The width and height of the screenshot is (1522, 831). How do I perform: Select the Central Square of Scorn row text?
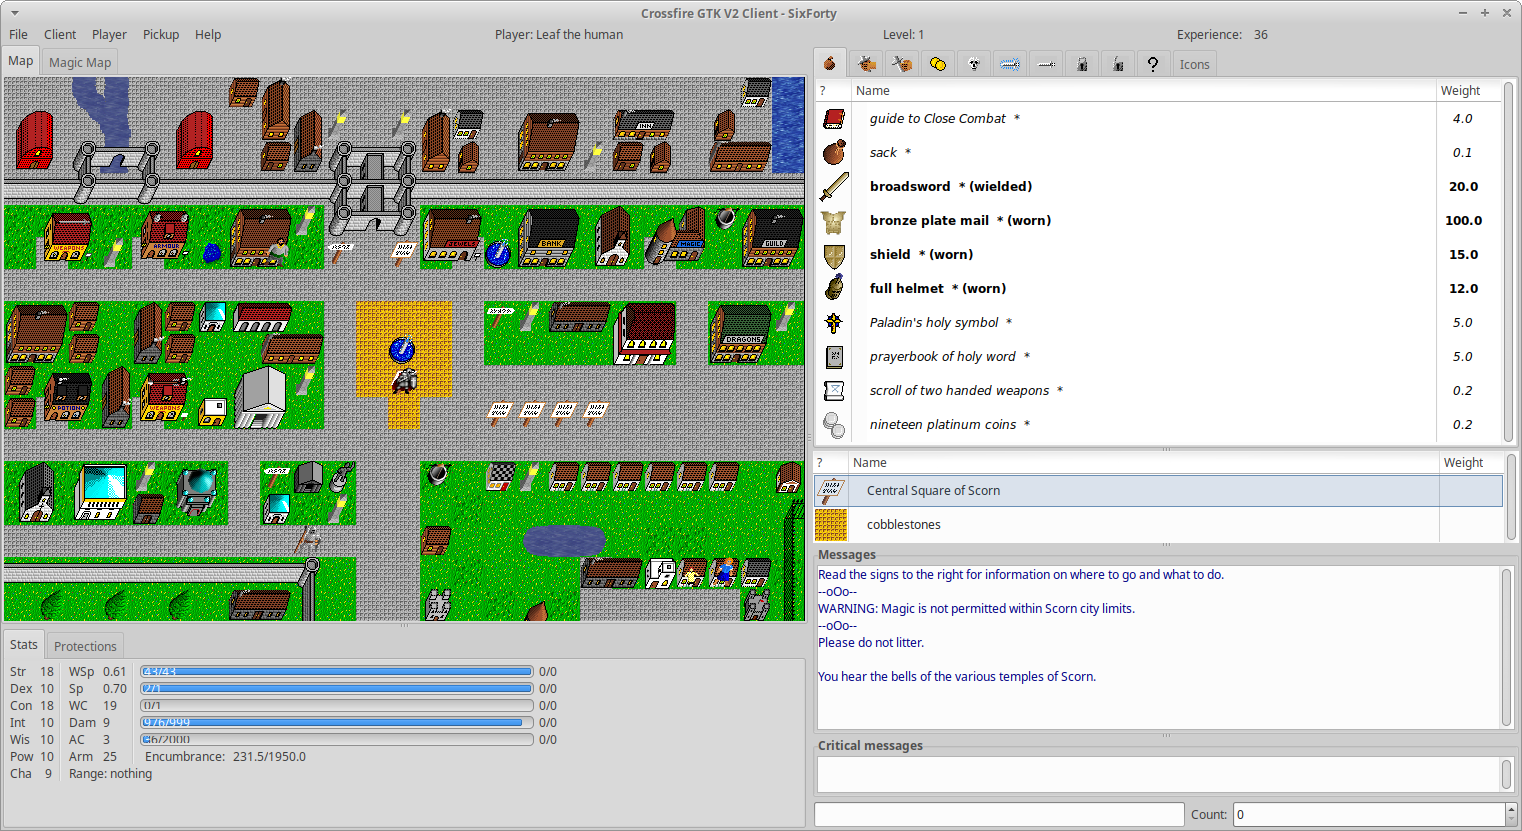point(933,490)
